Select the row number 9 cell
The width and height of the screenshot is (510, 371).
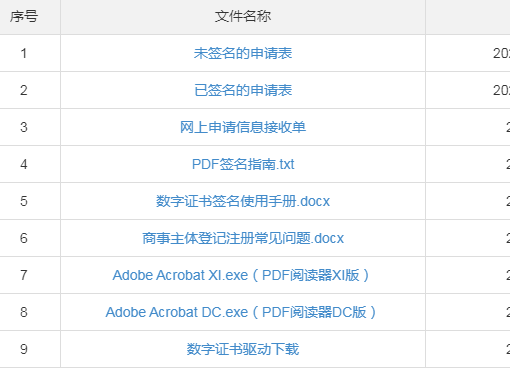click(x=24, y=349)
